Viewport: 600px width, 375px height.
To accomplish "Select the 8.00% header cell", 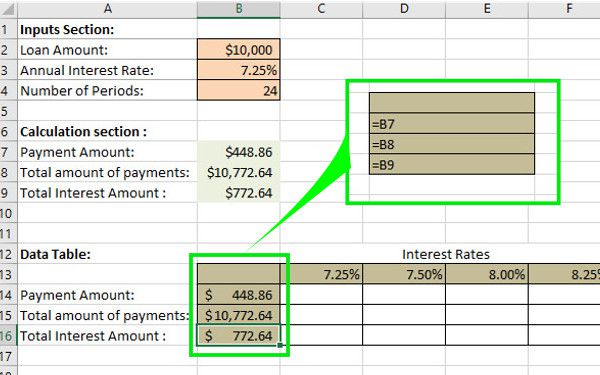I will pos(487,274).
